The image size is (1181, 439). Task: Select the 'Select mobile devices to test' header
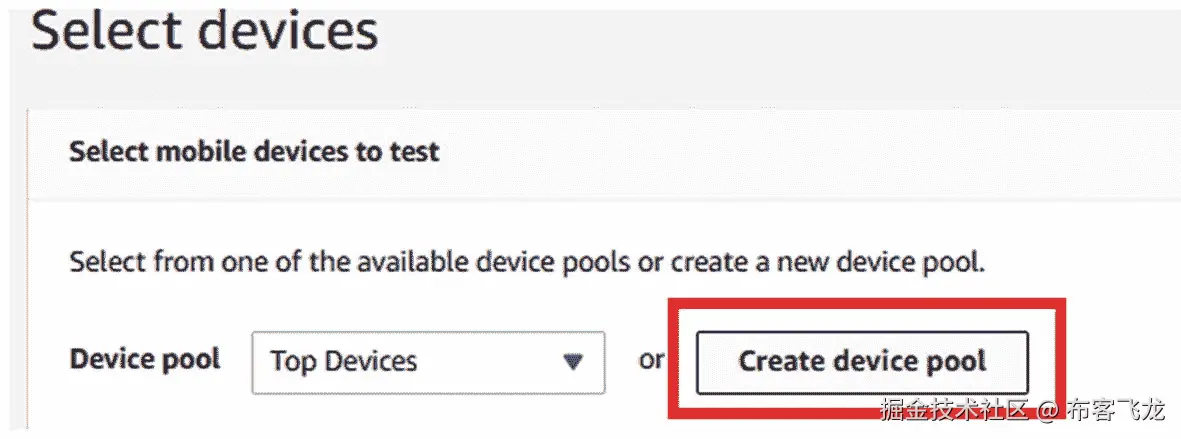click(254, 151)
